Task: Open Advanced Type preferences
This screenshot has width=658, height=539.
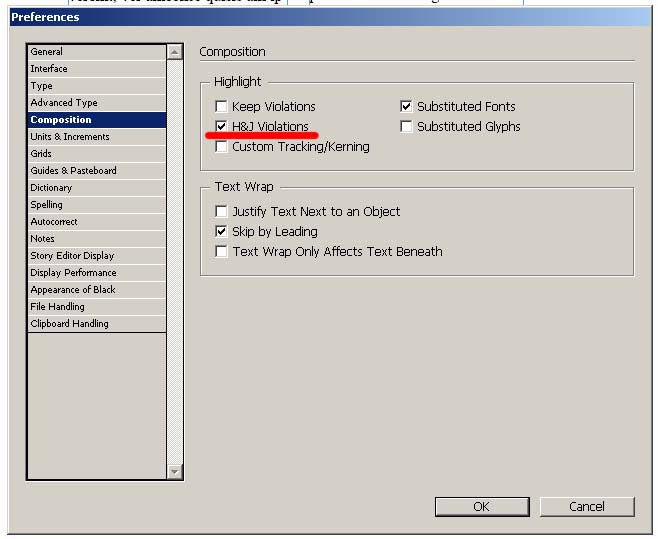Action: 97,103
